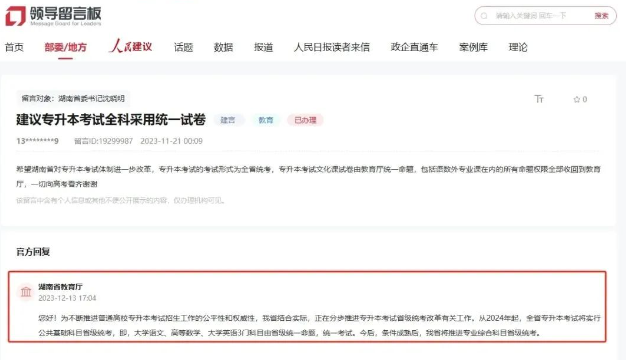This screenshot has height=360, width=626.
Task: Click the star favorite icon
Action: [576, 99]
